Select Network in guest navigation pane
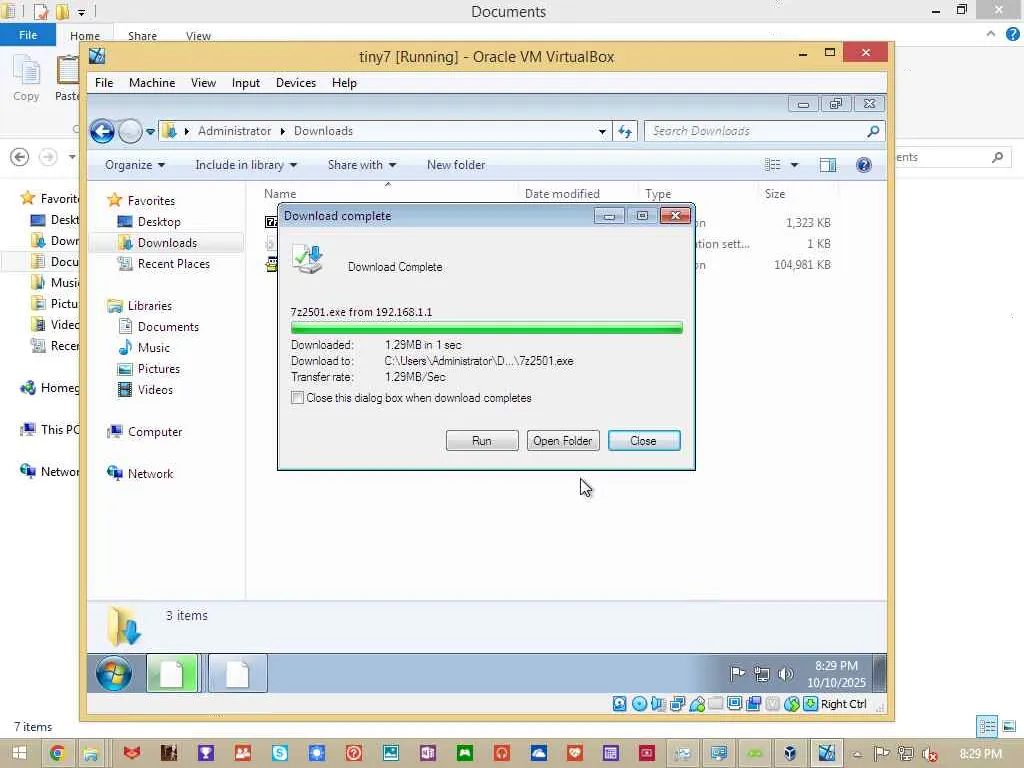This screenshot has height=768, width=1024. (150, 474)
